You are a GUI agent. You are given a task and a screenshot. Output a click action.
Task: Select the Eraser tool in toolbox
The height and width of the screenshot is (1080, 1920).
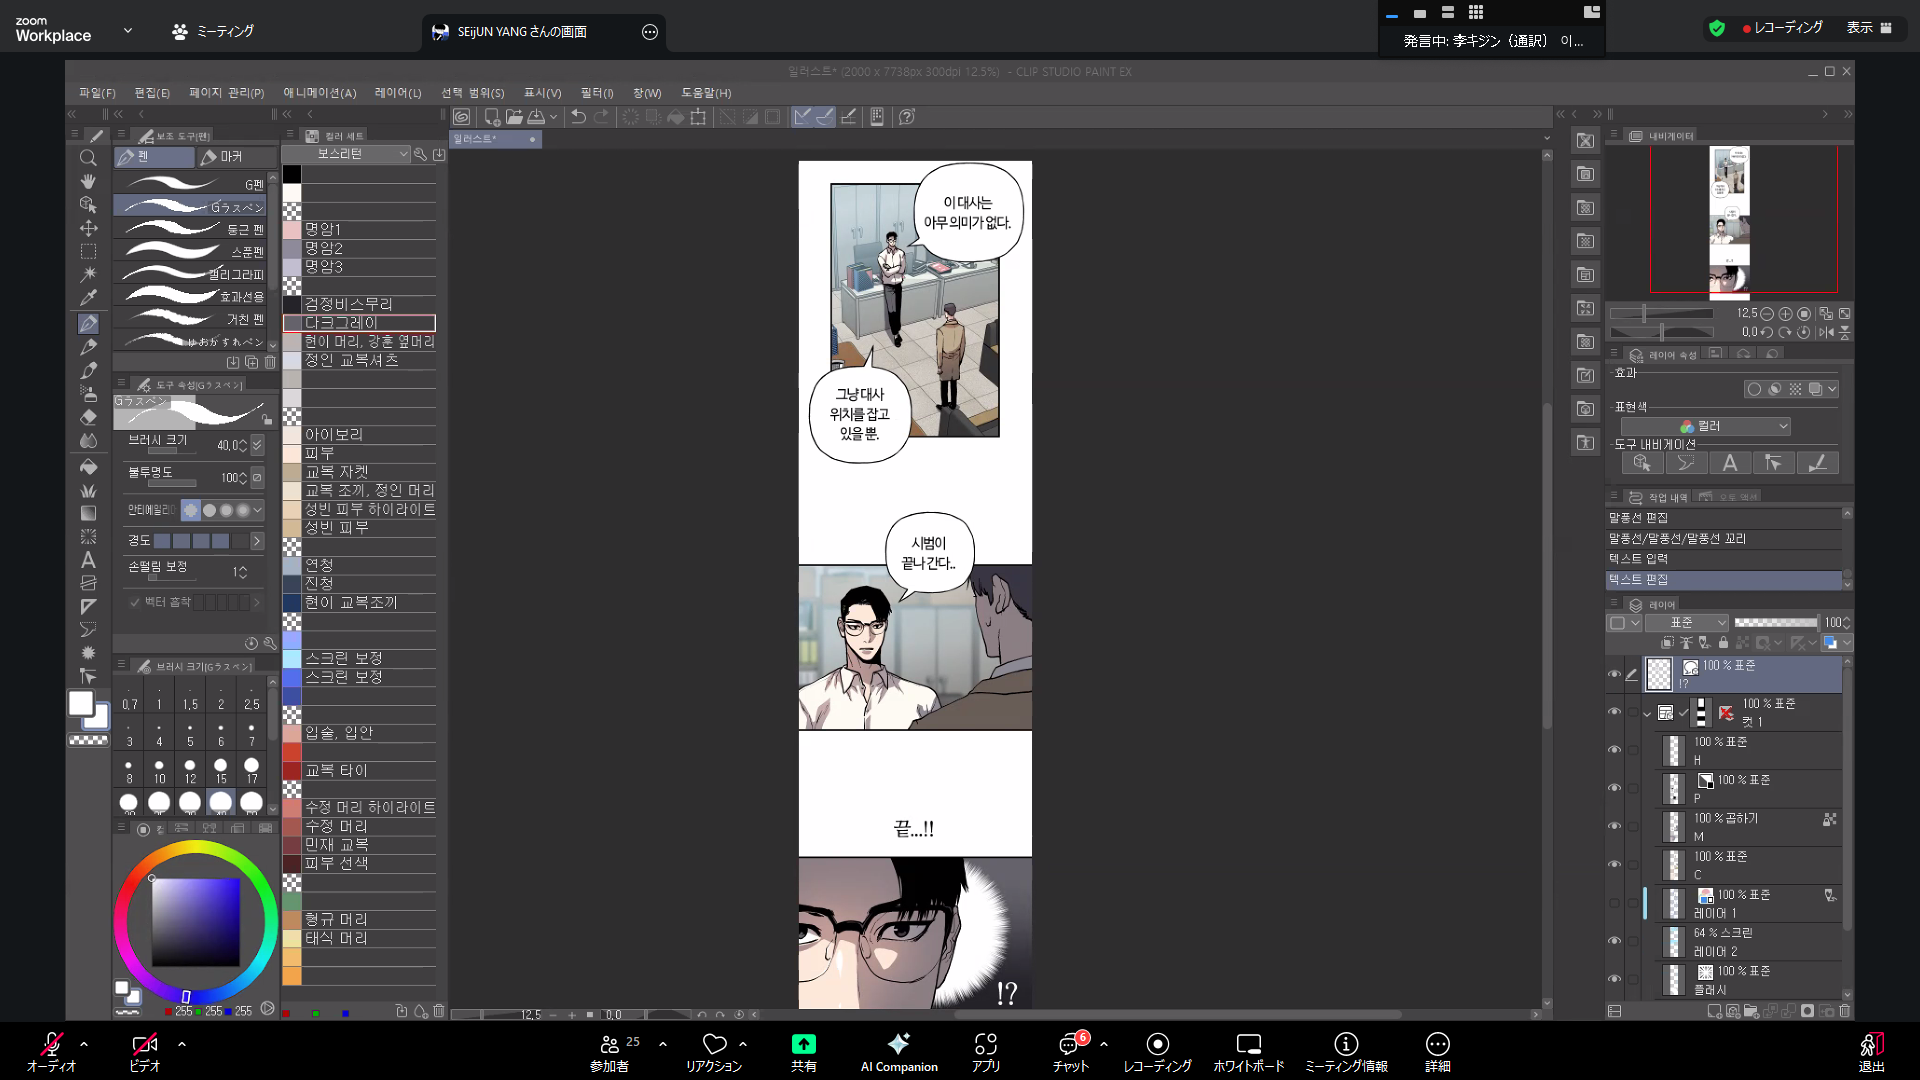coord(88,417)
